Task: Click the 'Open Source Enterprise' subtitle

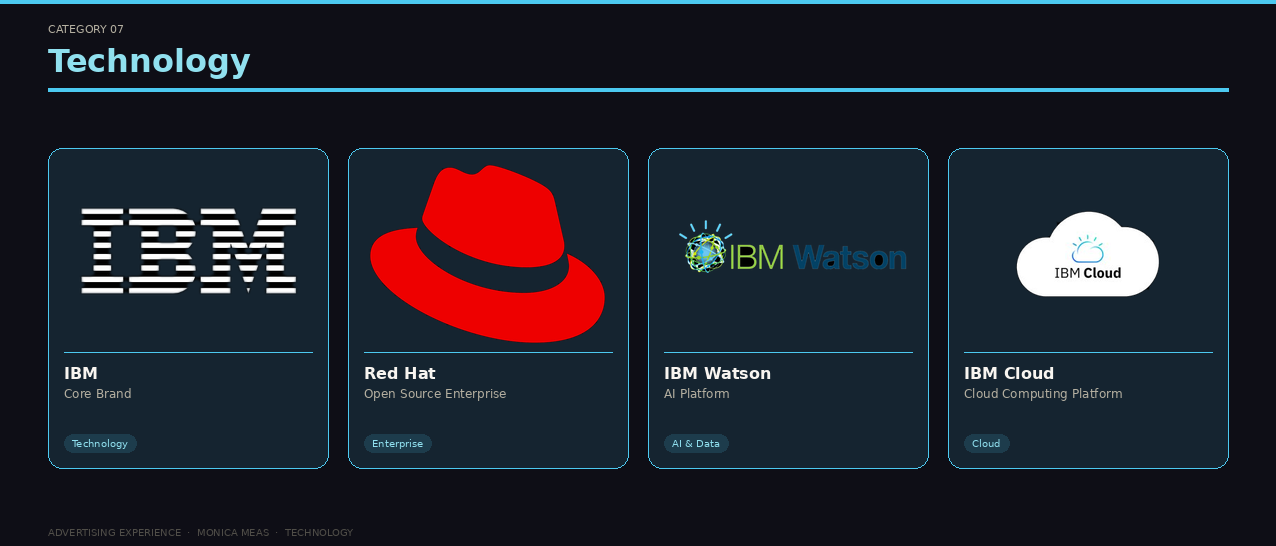Action: point(435,394)
